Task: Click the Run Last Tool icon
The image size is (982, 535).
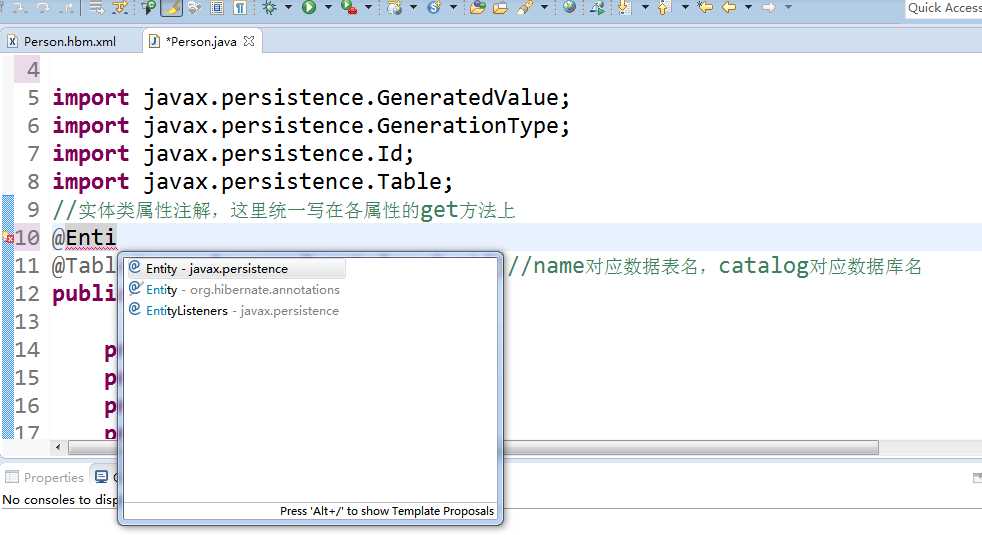Action: pos(349,8)
